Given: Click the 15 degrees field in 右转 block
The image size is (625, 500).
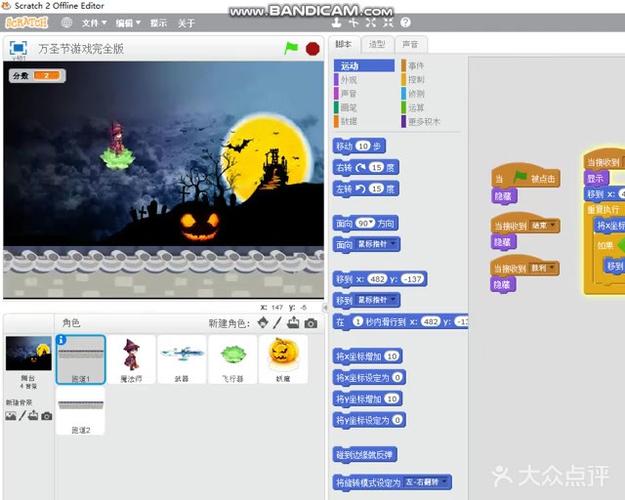Looking at the screenshot, I should 376,167.
